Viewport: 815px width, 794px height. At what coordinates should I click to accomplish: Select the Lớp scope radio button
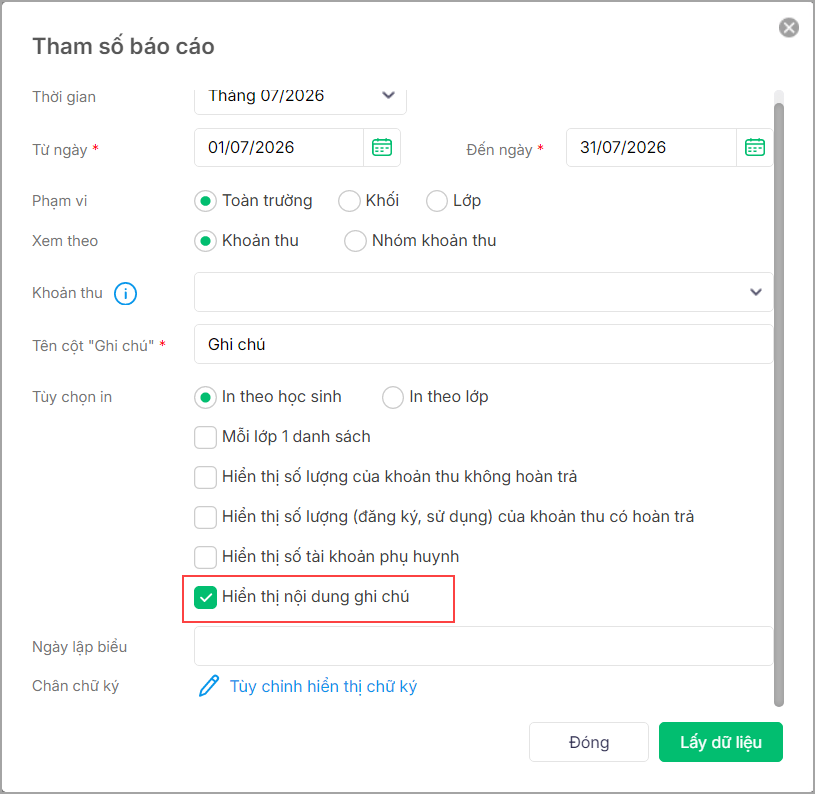(437, 201)
